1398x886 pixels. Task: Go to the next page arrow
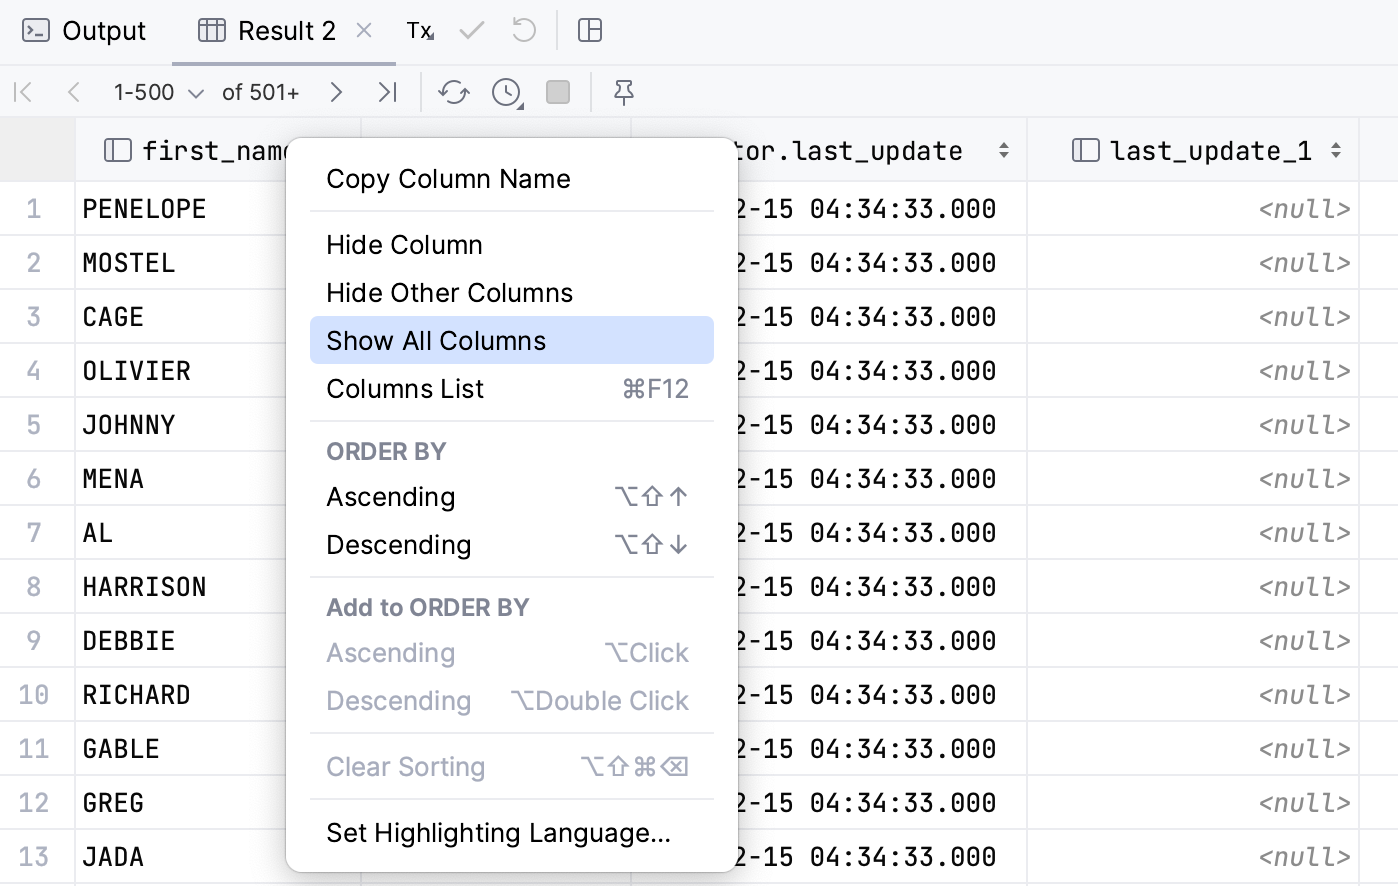(x=336, y=93)
